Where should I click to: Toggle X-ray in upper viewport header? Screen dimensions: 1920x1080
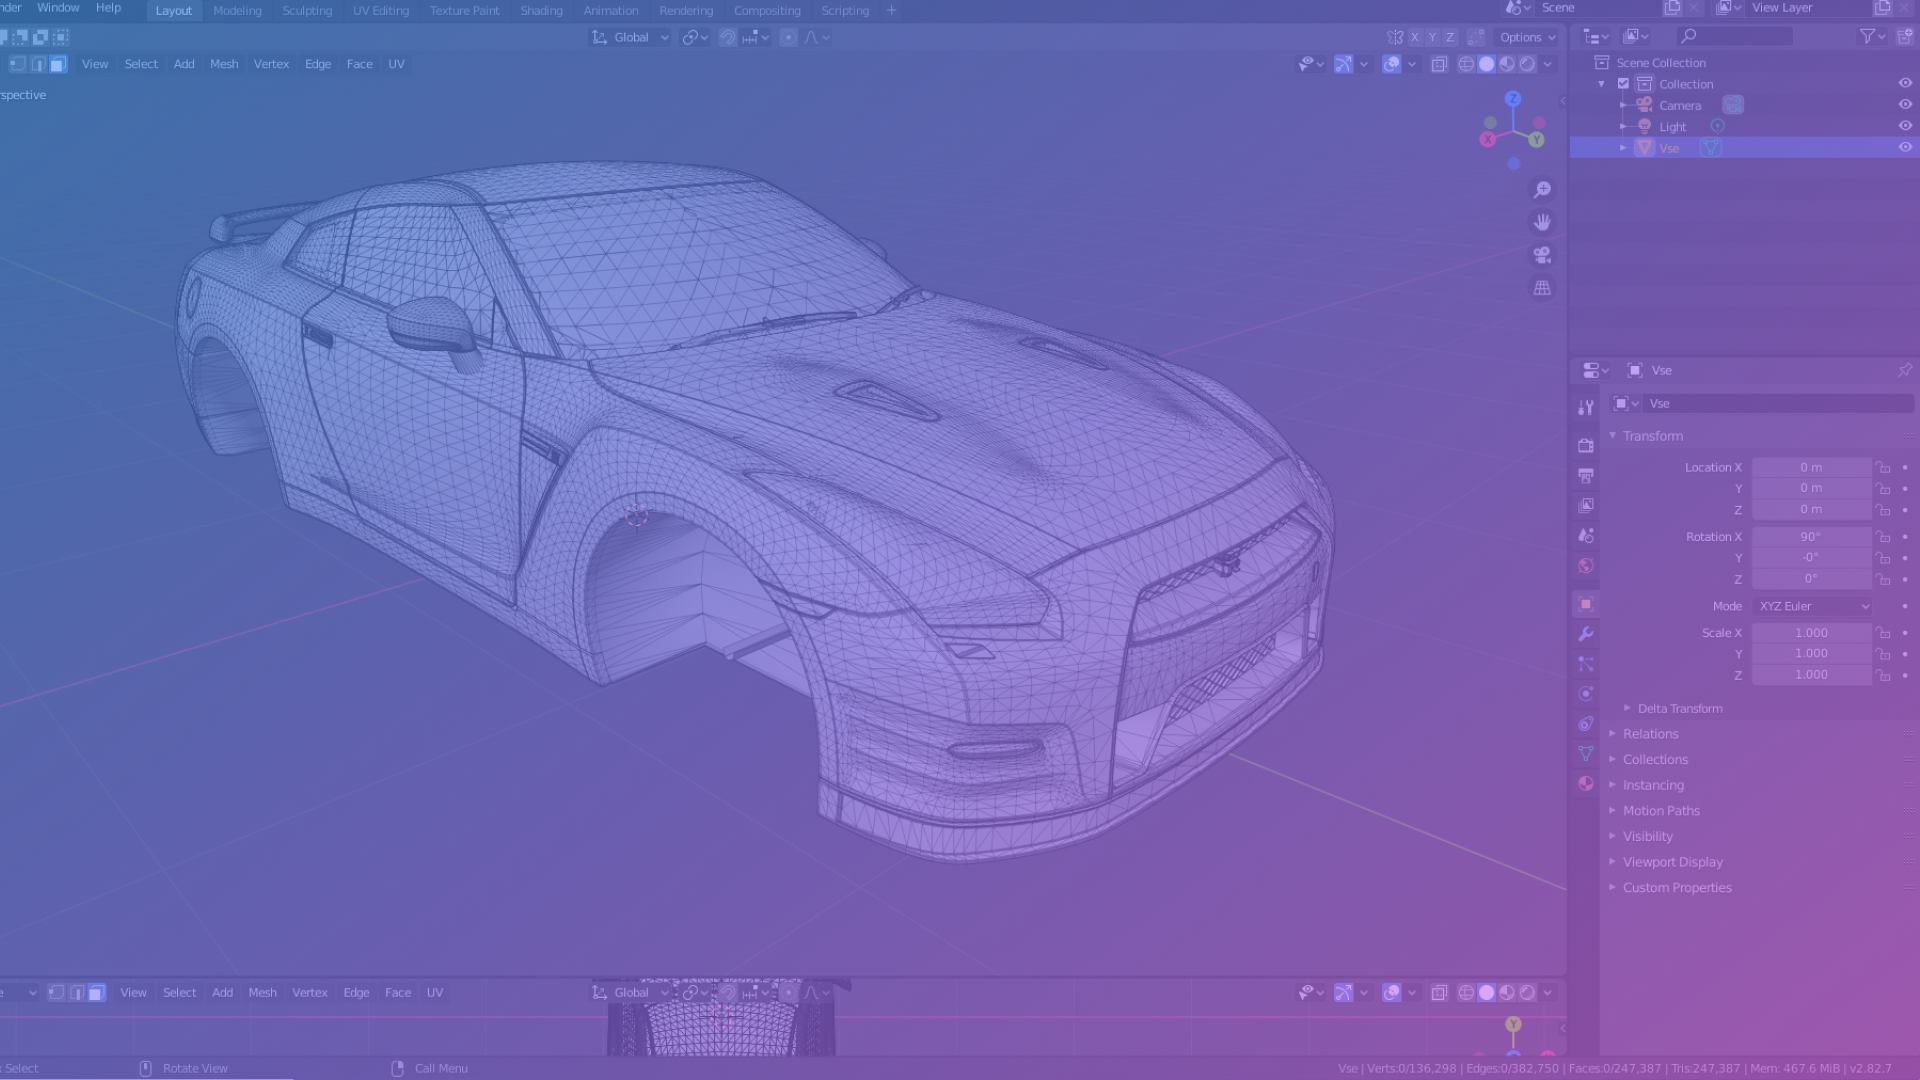click(1439, 64)
